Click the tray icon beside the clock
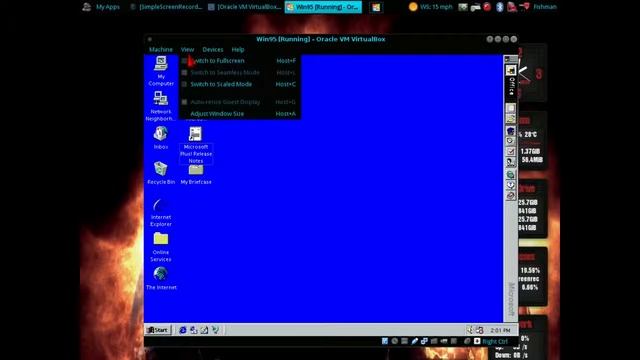Screen dimensions: 640x360 click(480, 330)
